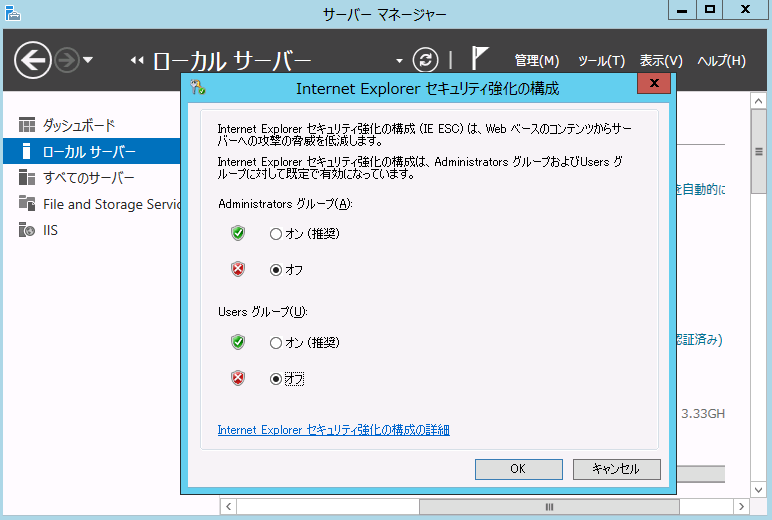Click the back arrow navigation button

(32, 61)
